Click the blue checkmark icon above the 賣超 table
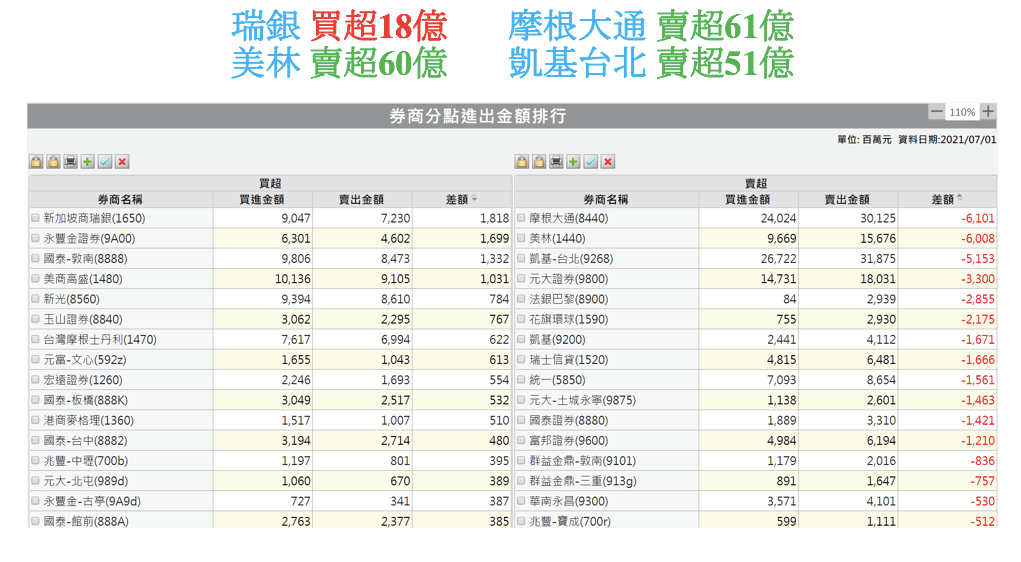This screenshot has width=1021, height=562. click(x=590, y=162)
